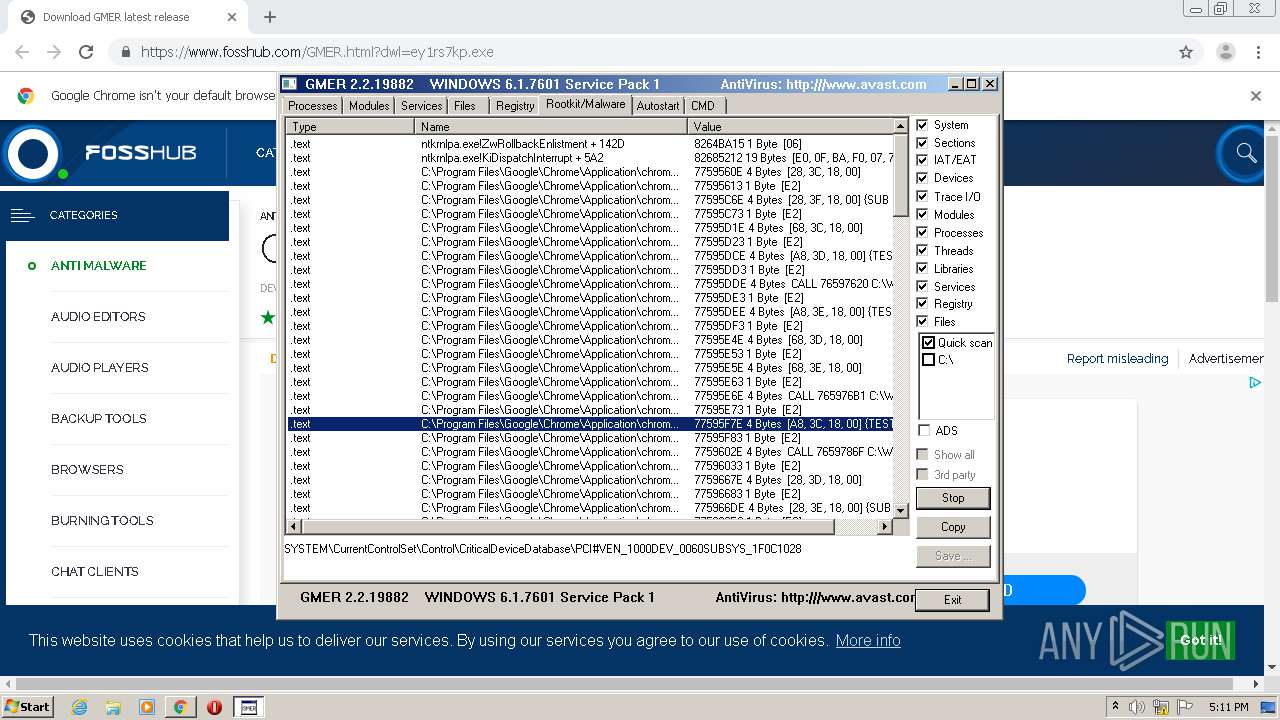This screenshot has width=1280, height=720.
Task: Sort results by Value column header
Action: [790, 127]
